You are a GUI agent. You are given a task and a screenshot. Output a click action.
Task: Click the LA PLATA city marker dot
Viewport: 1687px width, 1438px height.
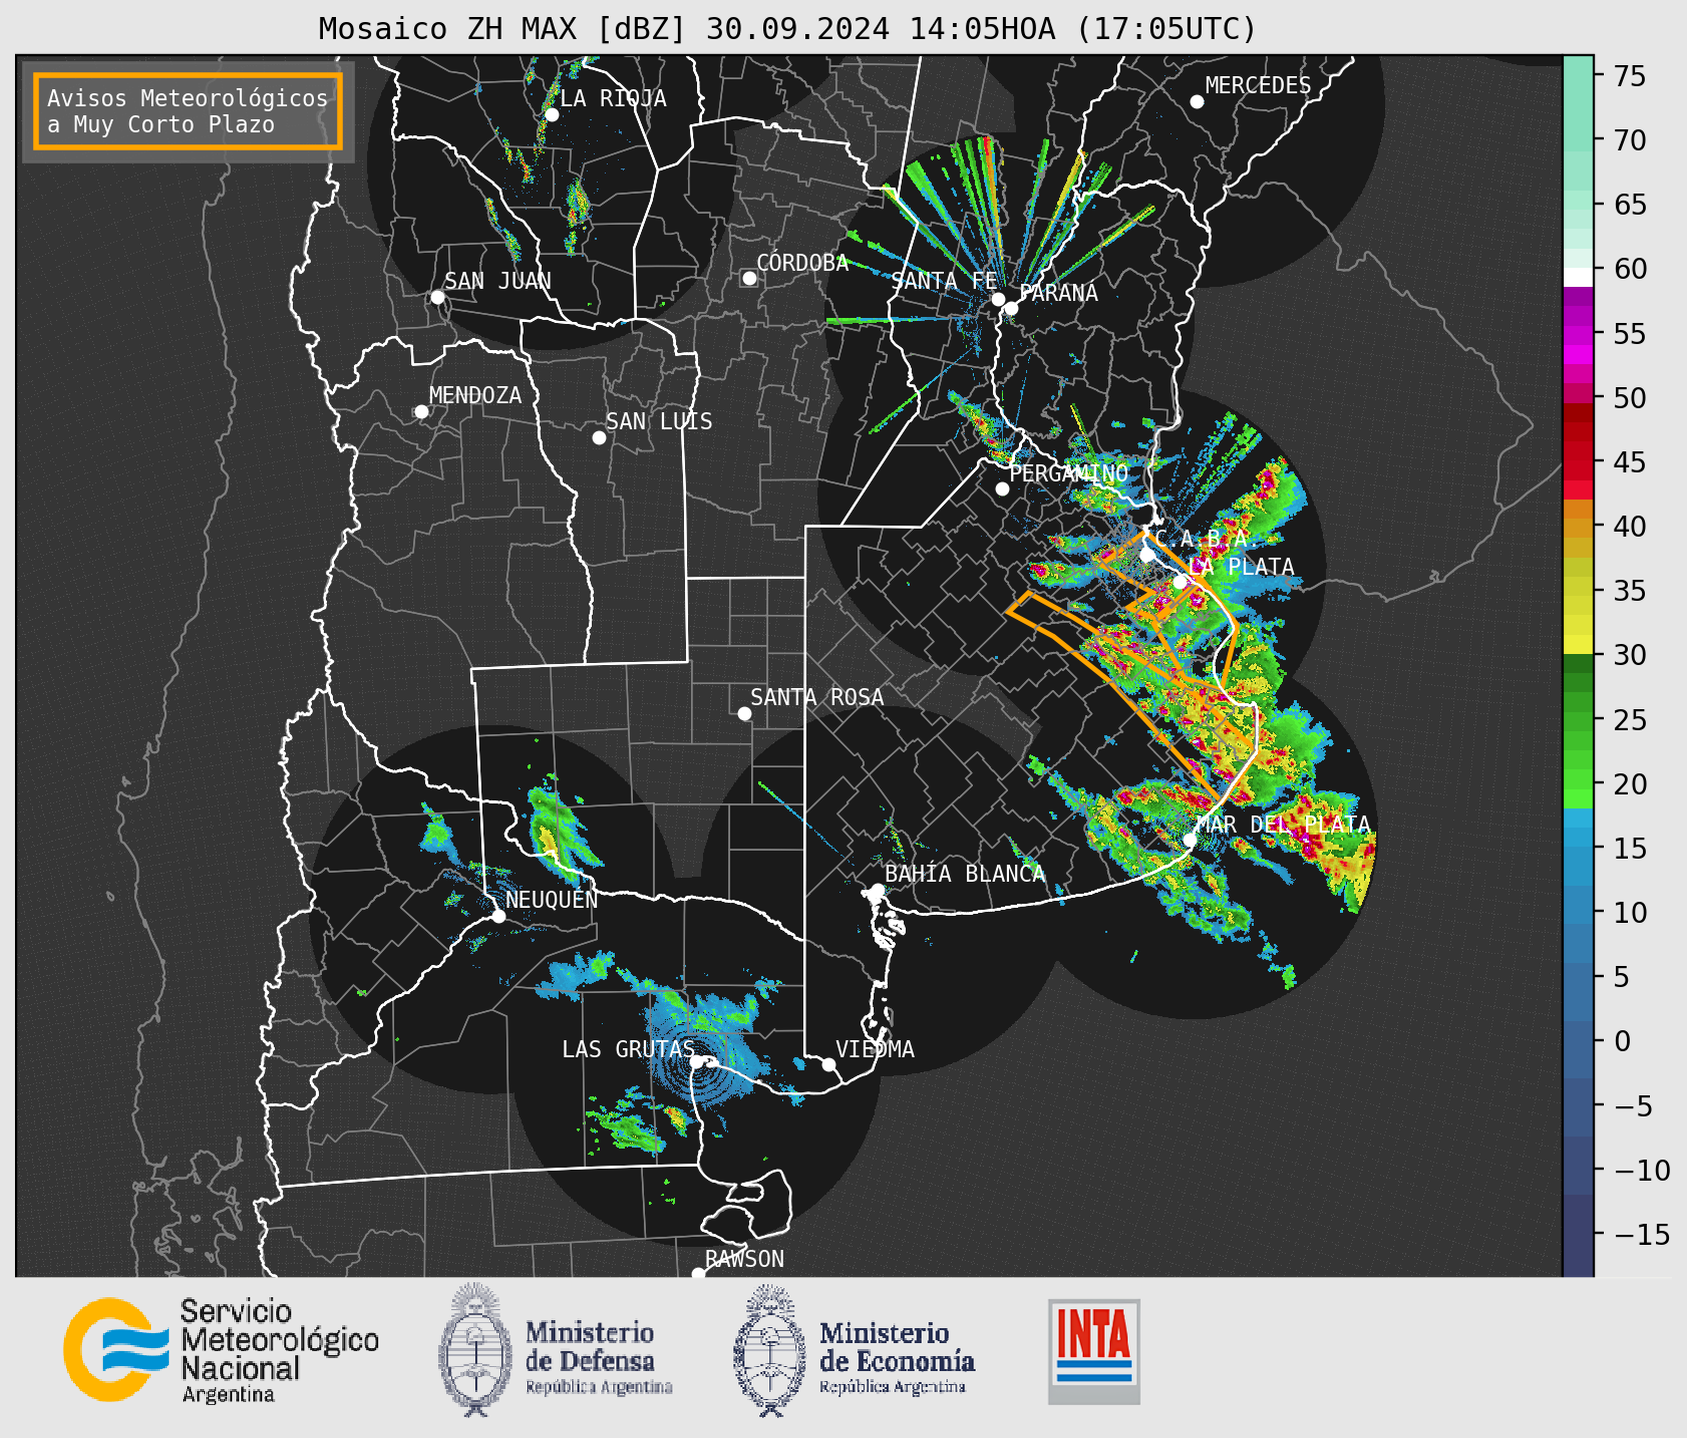point(1180,582)
